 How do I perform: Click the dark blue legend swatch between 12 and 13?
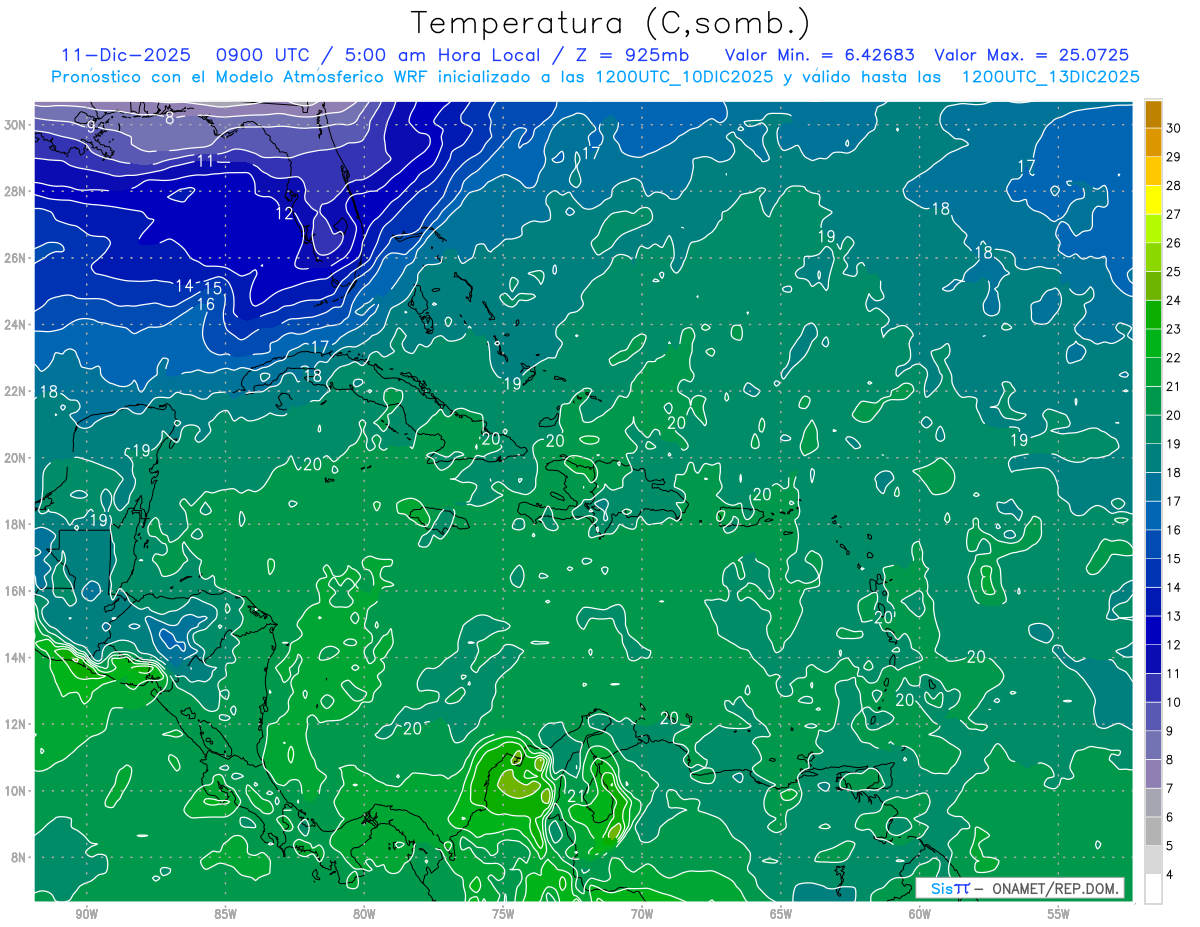[x=1153, y=630]
